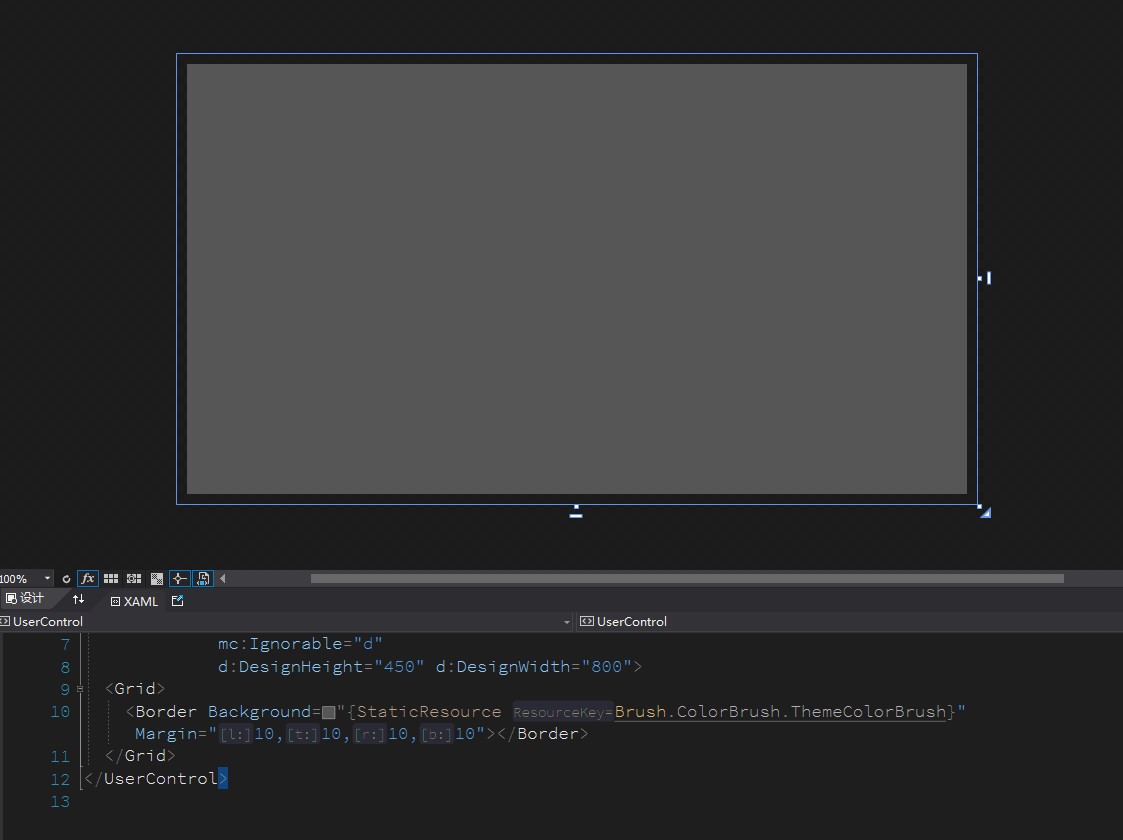This screenshot has width=1123, height=840.
Task: Open the 100% zoom level dropdown
Action: (26, 579)
